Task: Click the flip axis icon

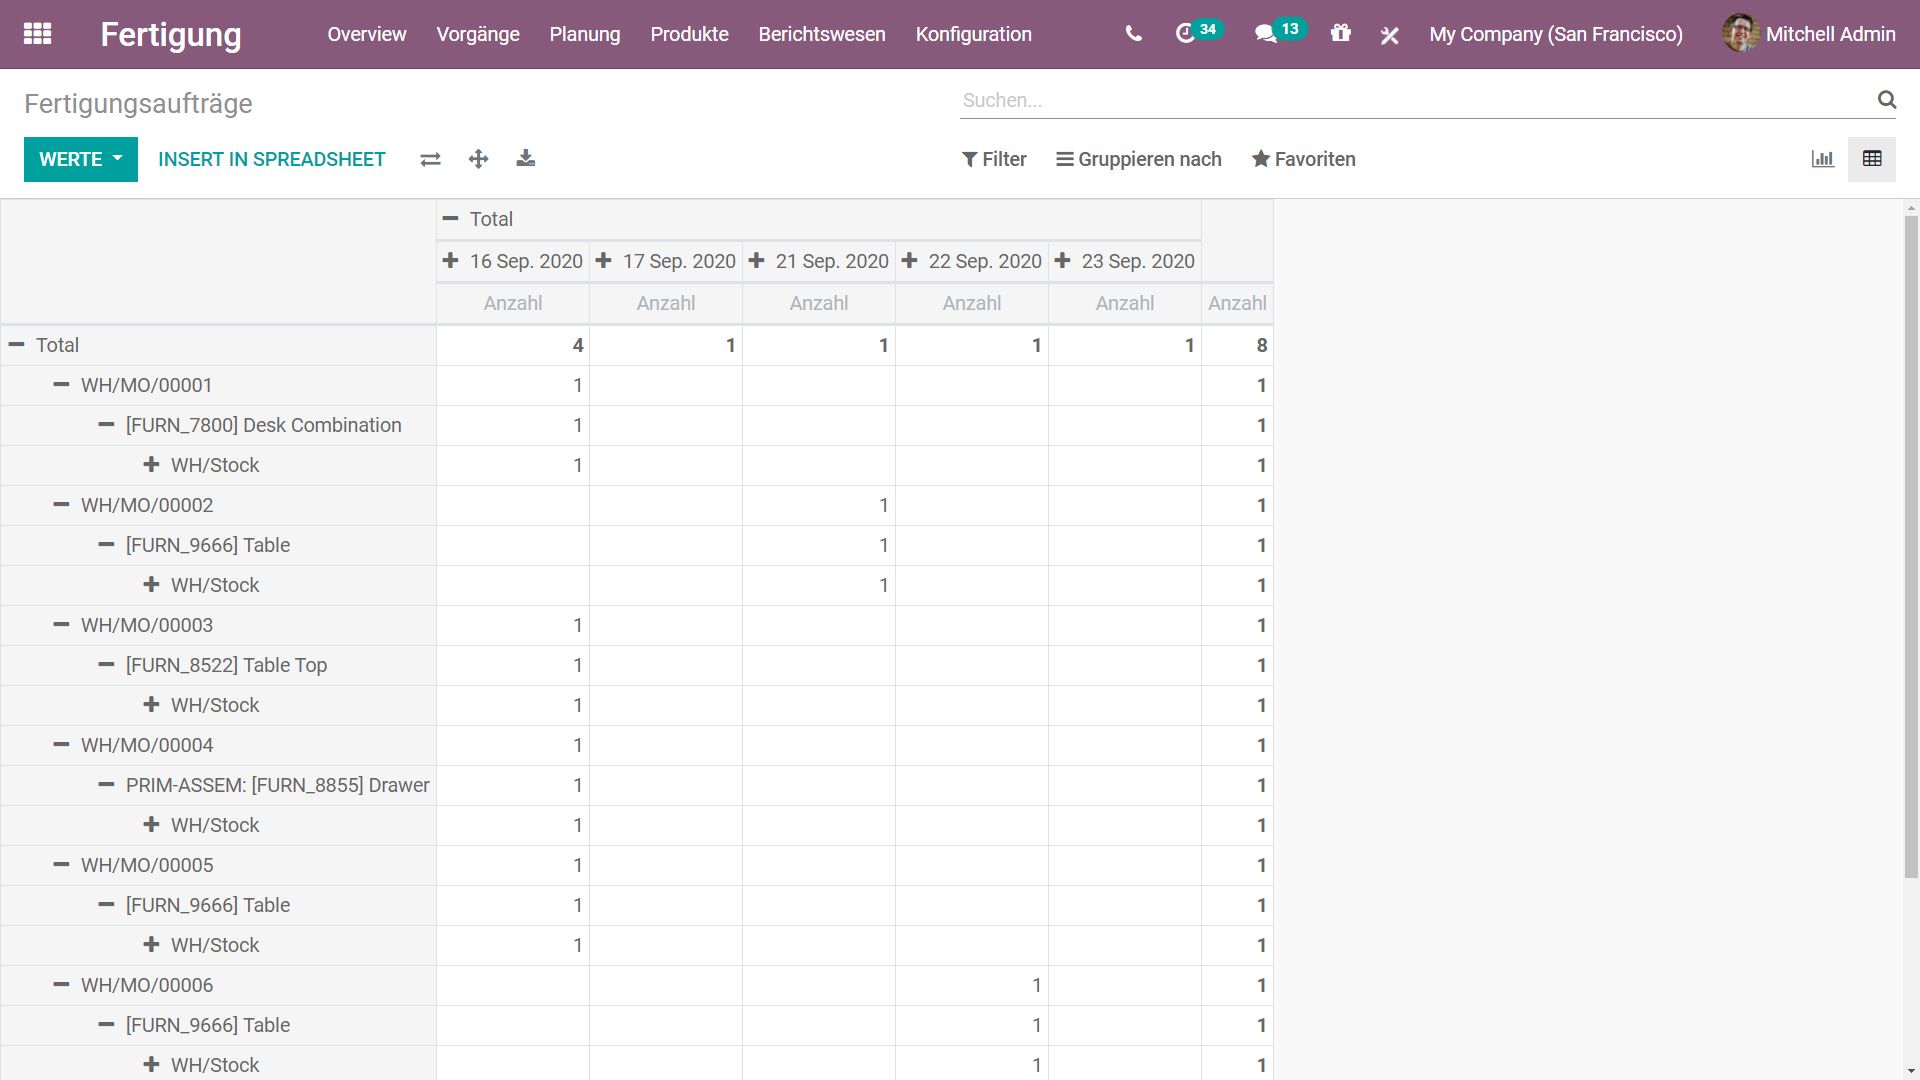Action: pyautogui.click(x=430, y=159)
